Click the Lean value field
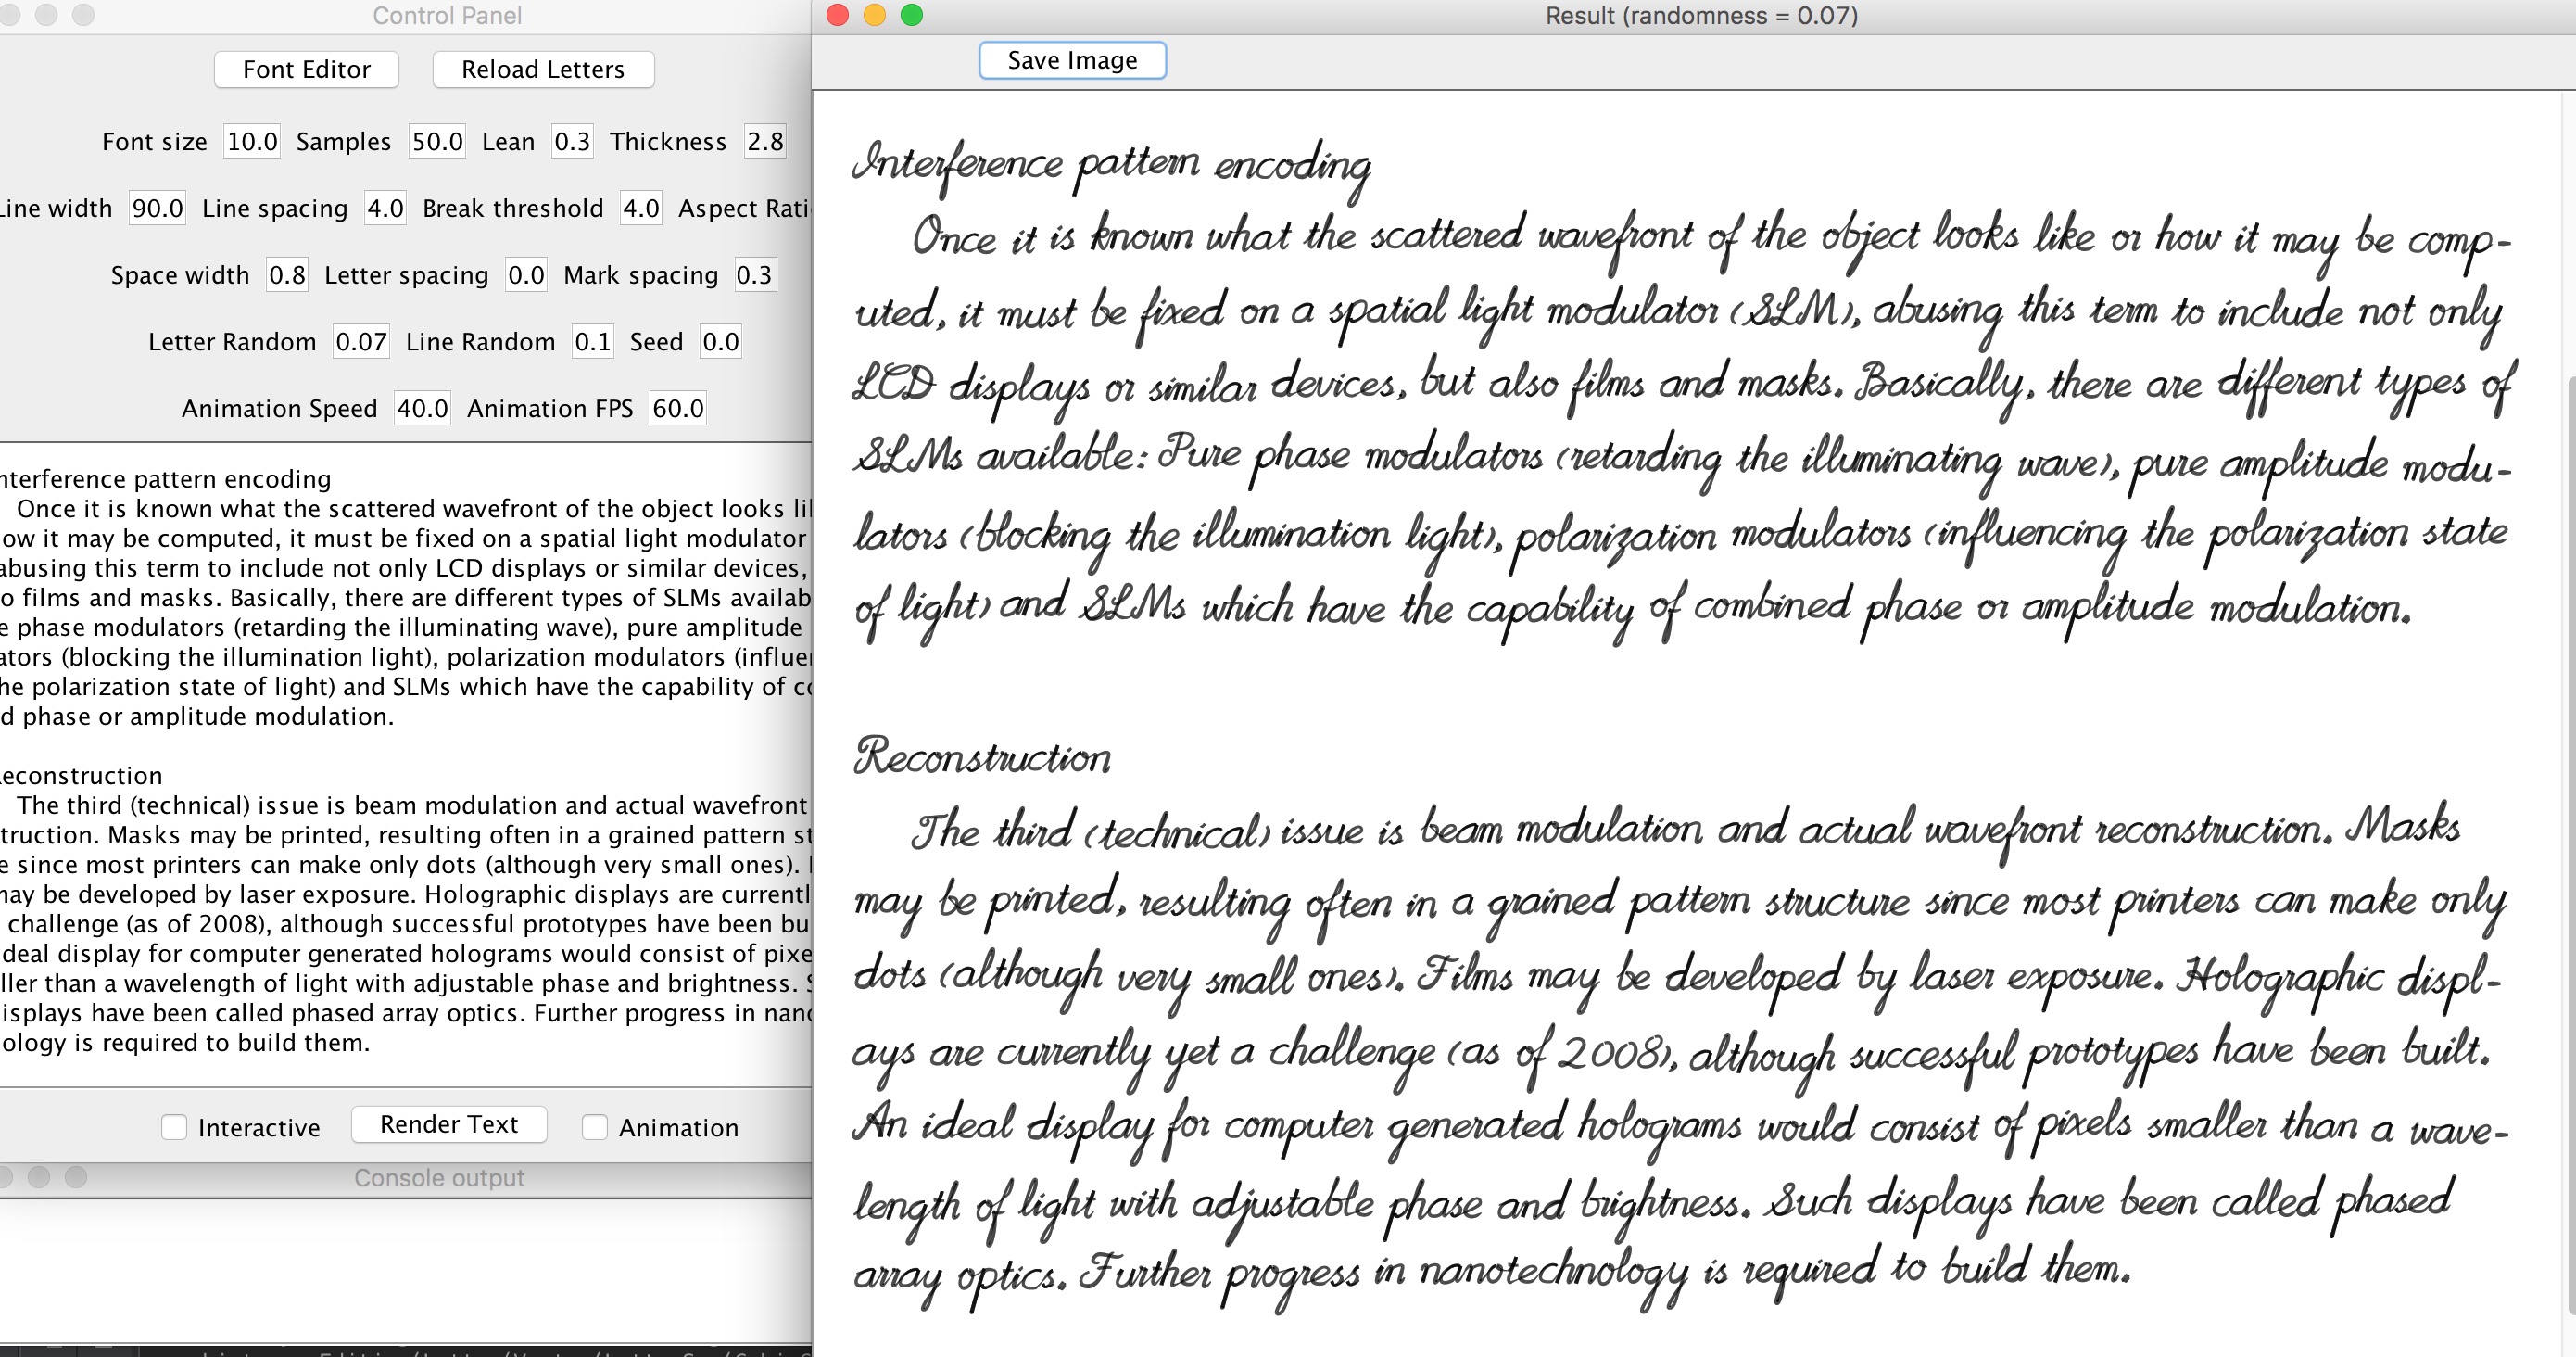This screenshot has width=2576, height=1357. coord(572,141)
